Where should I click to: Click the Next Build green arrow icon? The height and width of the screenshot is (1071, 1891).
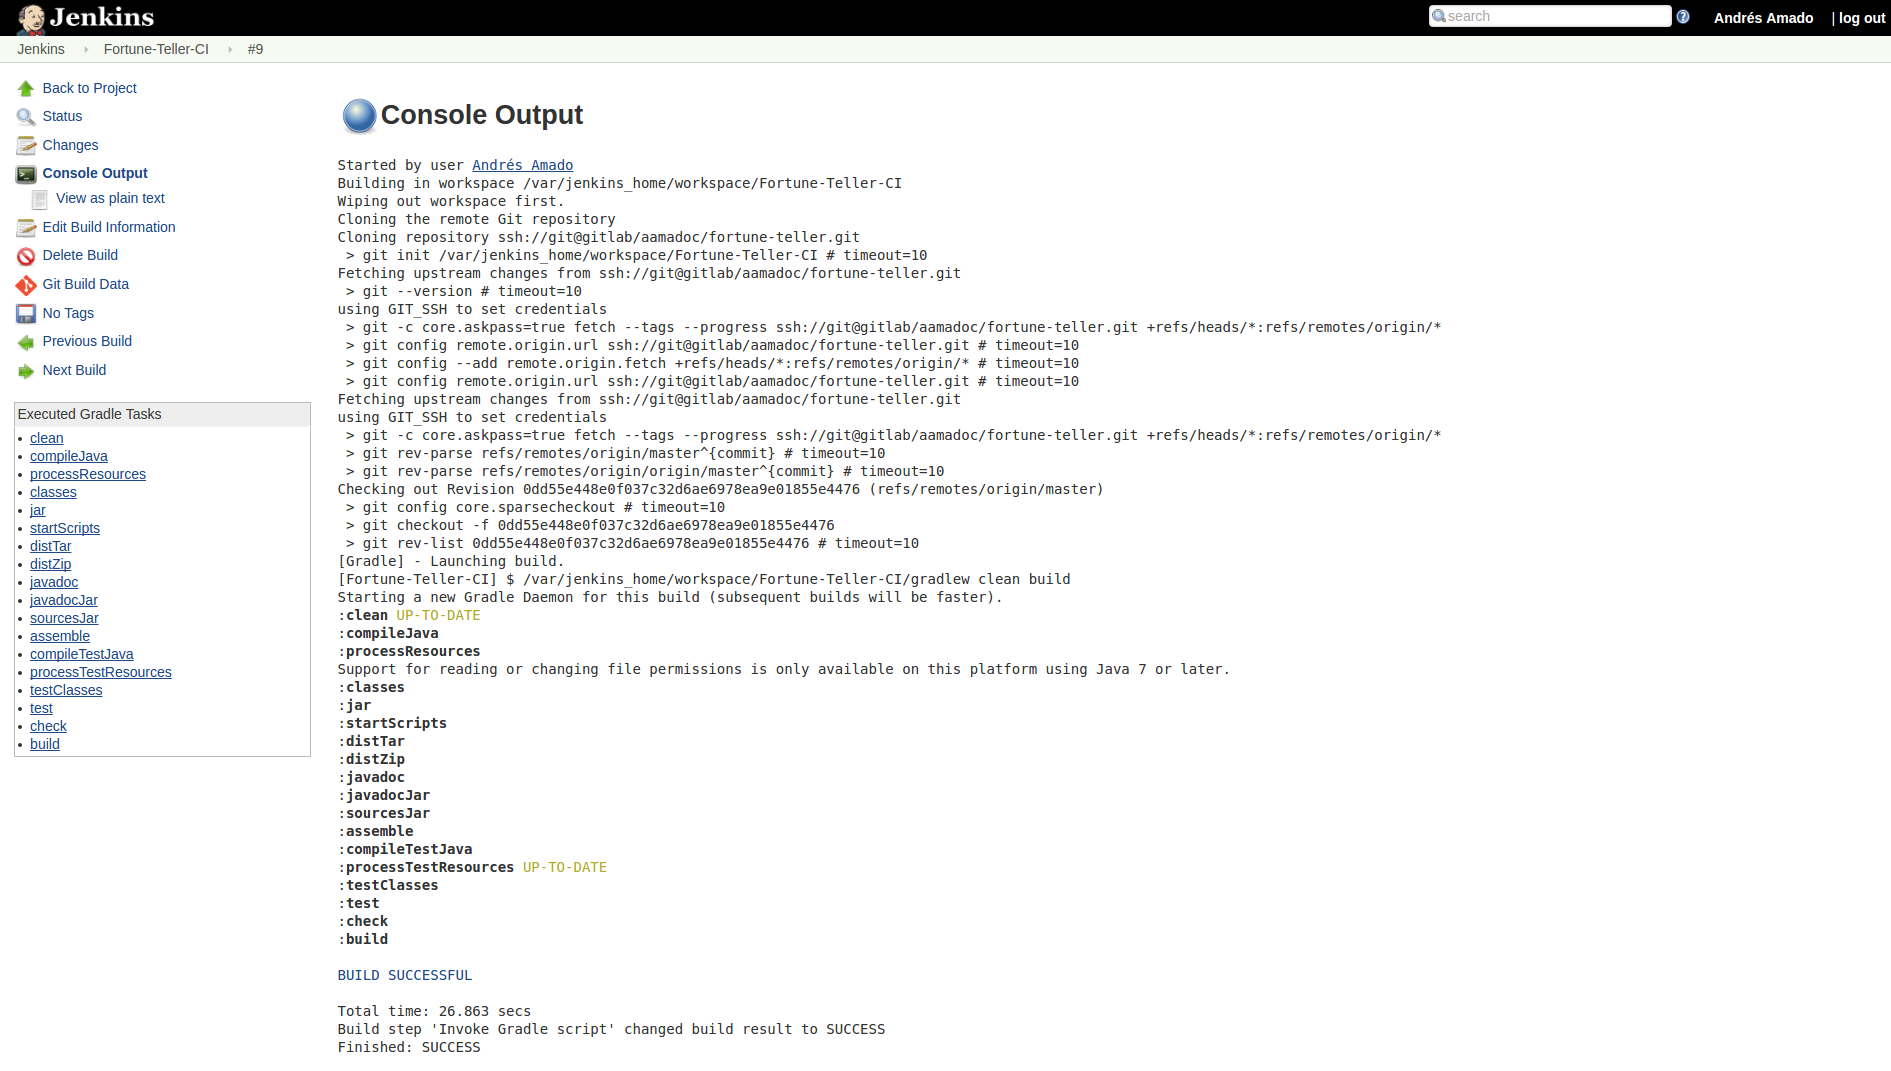coord(26,371)
